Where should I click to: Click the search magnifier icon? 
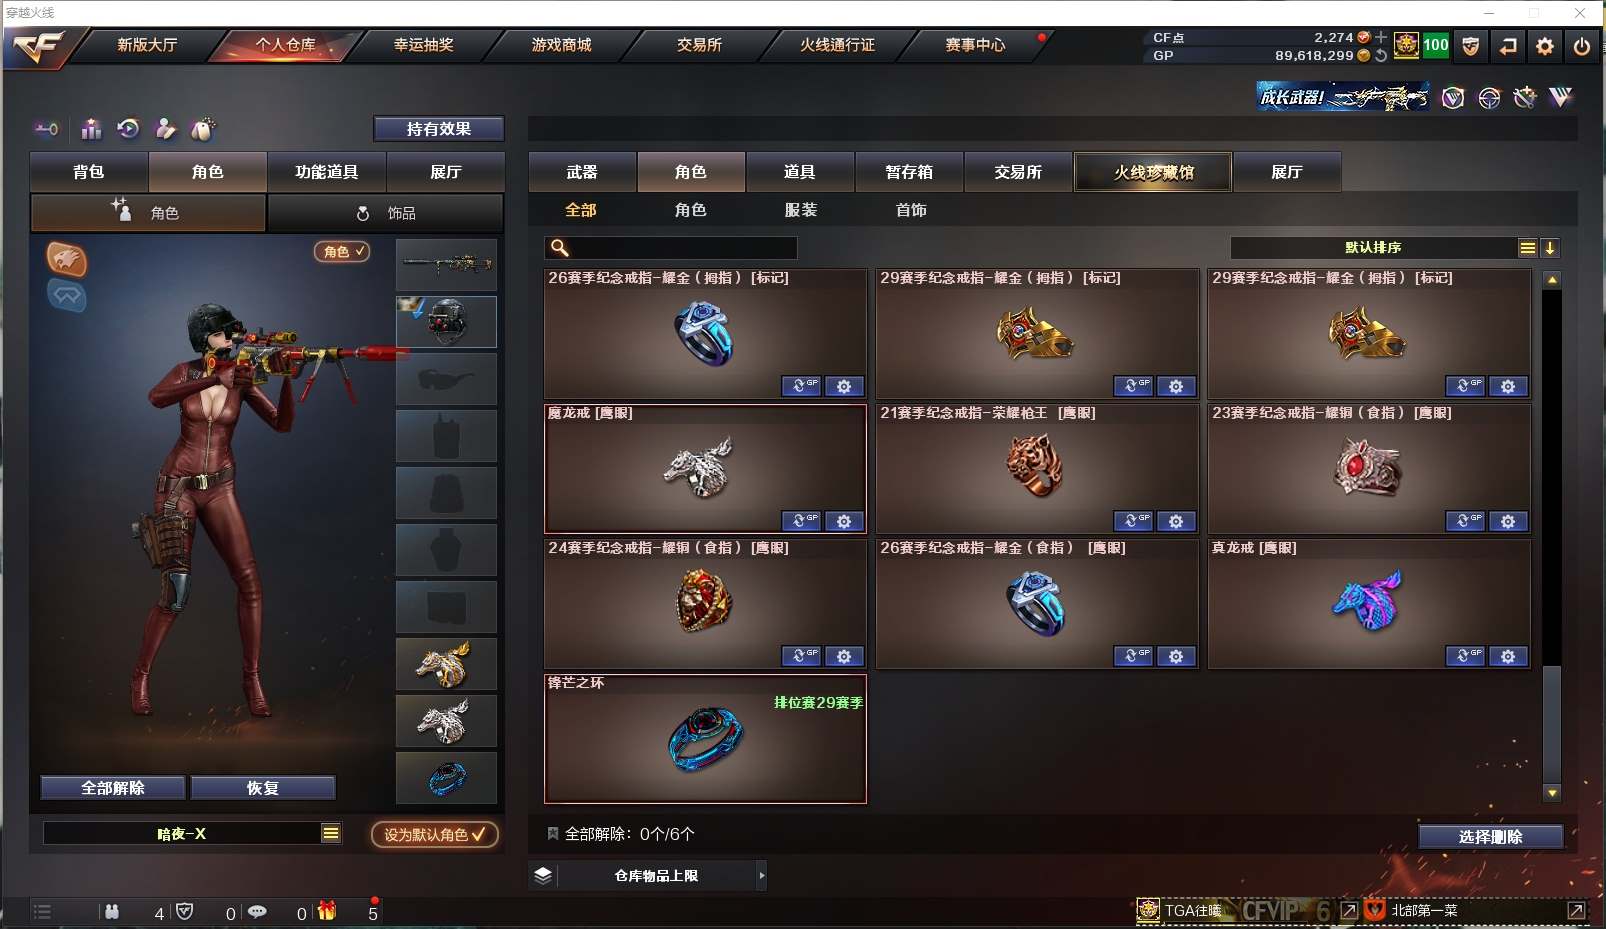pos(560,248)
